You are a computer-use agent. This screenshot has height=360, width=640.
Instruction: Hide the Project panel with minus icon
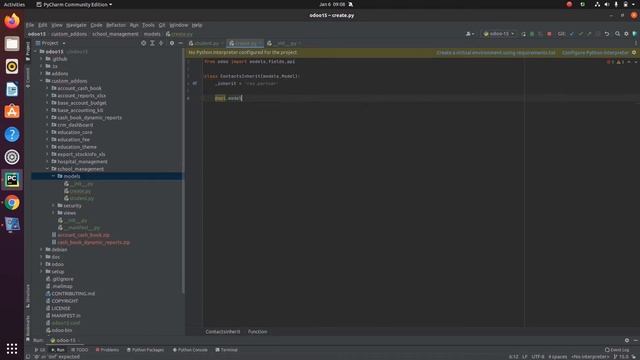tap(180, 43)
